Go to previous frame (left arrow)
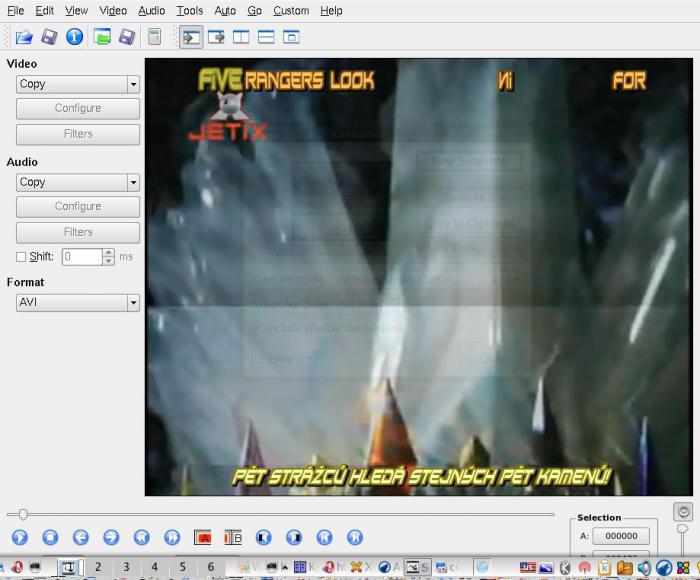 pos(81,537)
